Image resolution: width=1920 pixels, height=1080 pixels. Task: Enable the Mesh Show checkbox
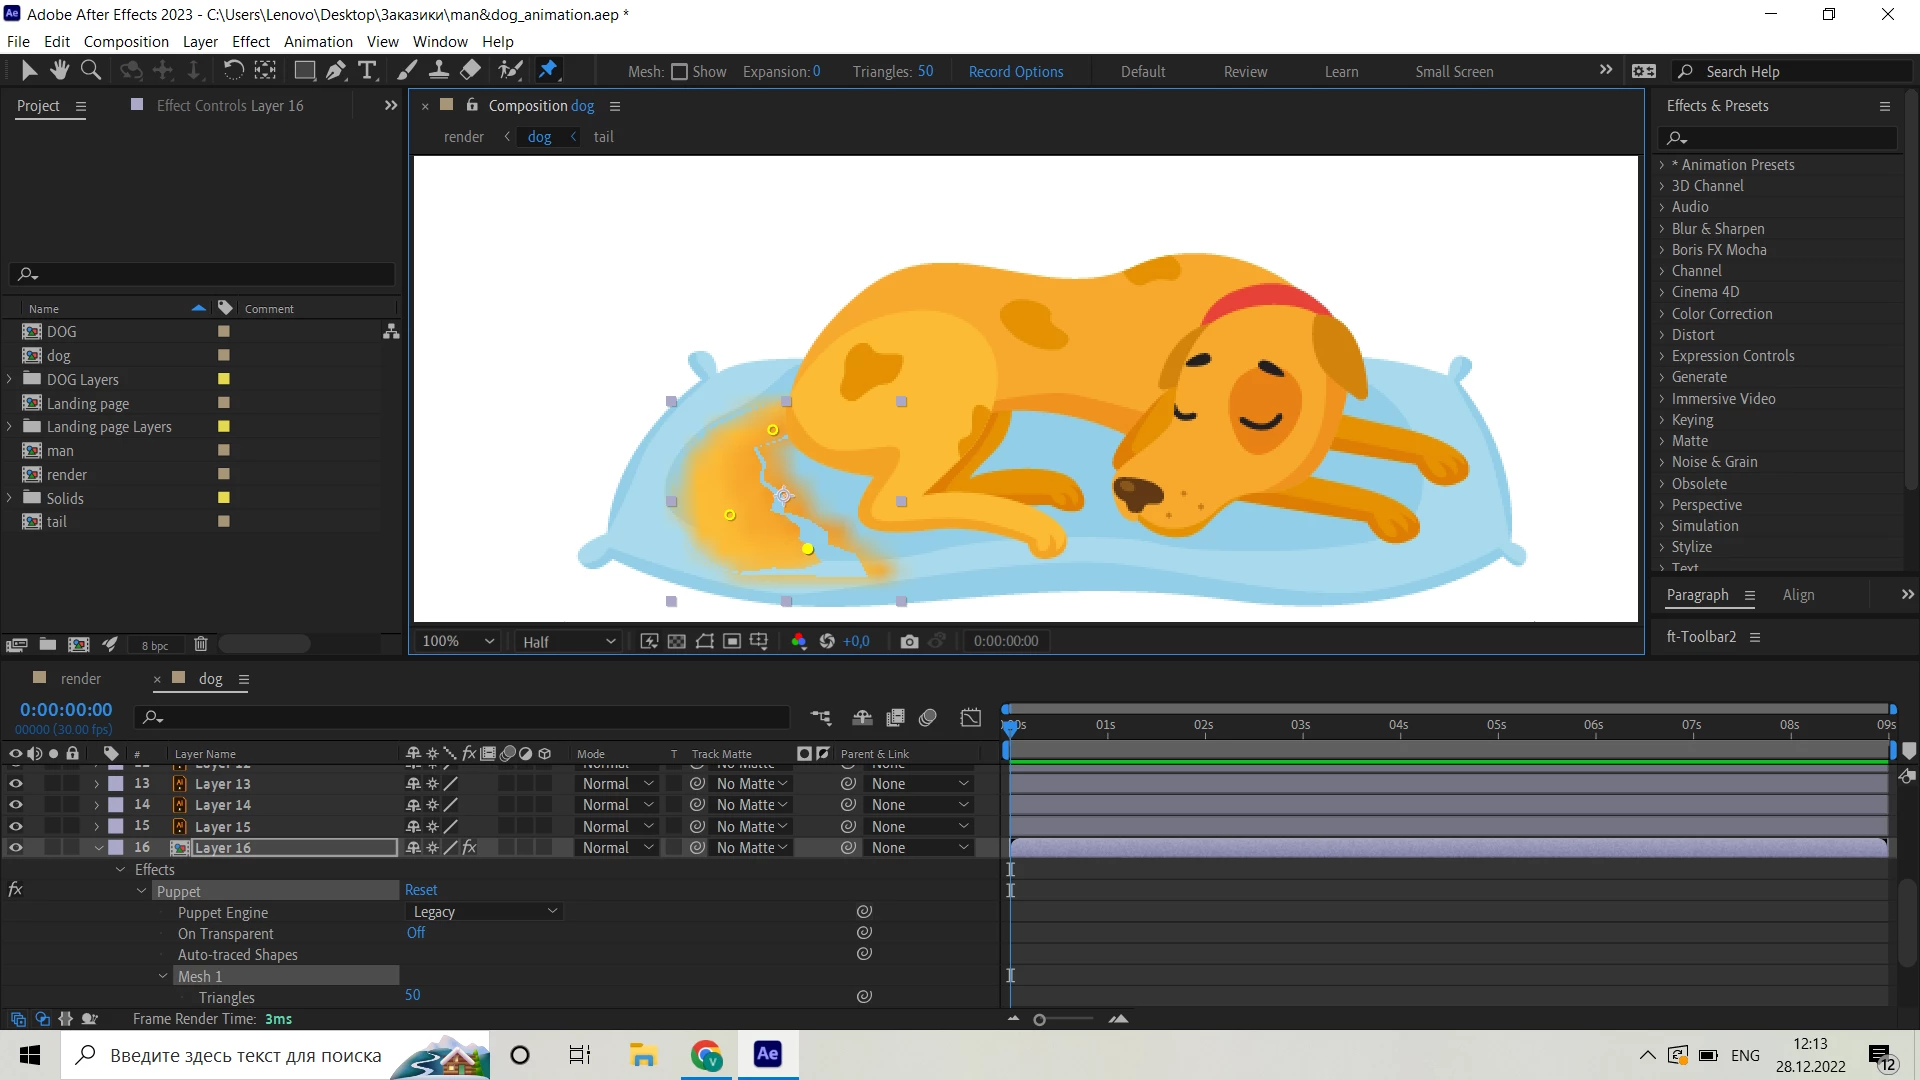coord(680,72)
